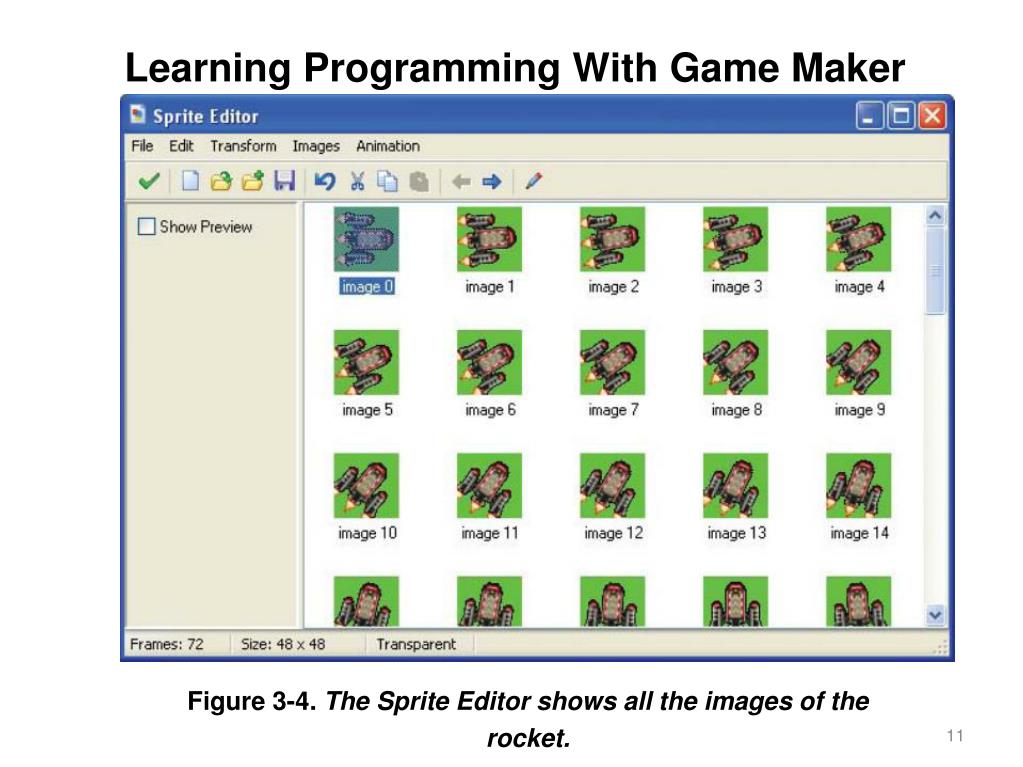Click the highlighted 'image 0' label
Viewport: 1023px width, 767px height.
point(367,287)
